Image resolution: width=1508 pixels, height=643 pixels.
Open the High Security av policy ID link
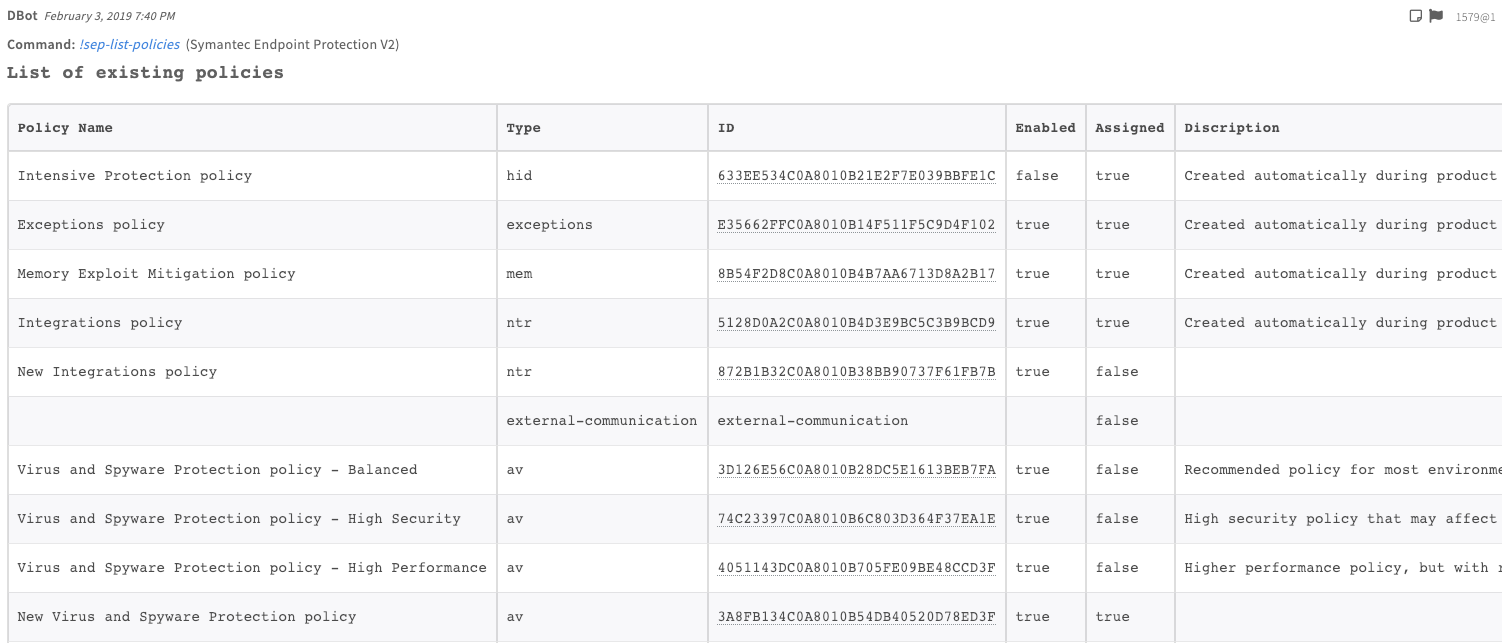point(855,518)
